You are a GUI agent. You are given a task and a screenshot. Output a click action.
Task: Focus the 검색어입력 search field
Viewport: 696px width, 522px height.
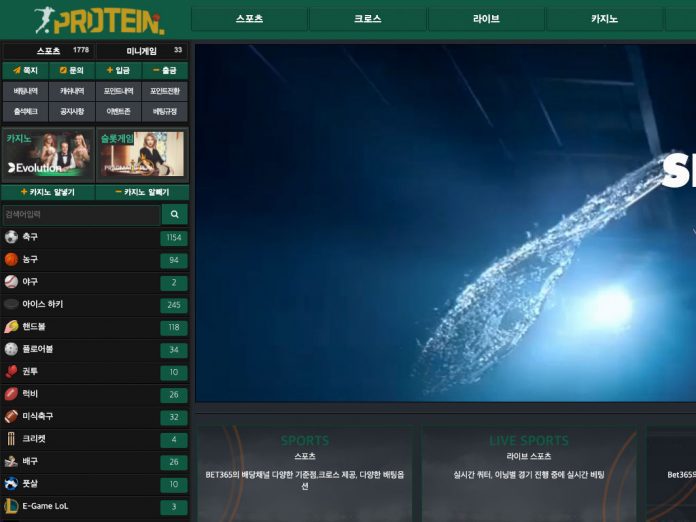pyautogui.click(x=81, y=215)
